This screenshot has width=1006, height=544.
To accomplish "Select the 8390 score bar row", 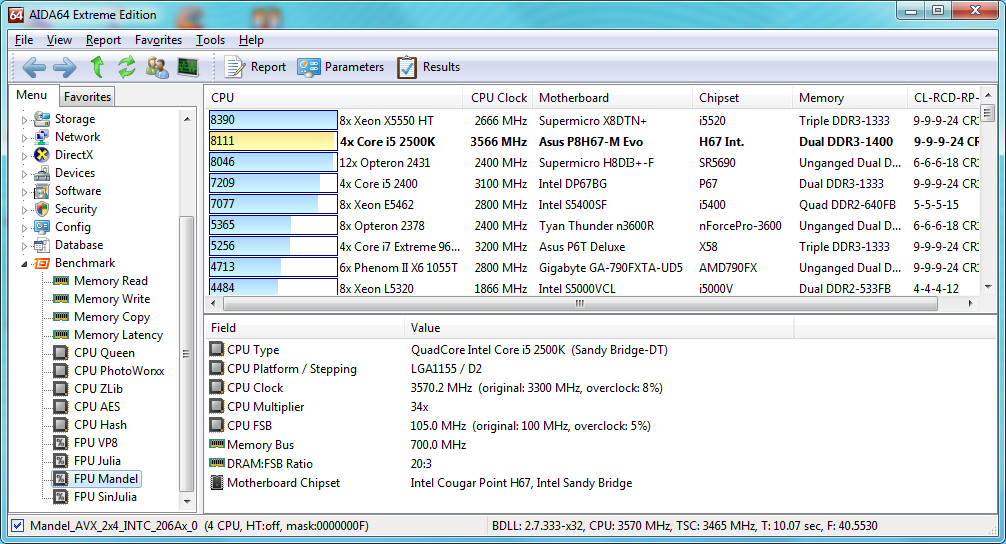I will [273, 120].
